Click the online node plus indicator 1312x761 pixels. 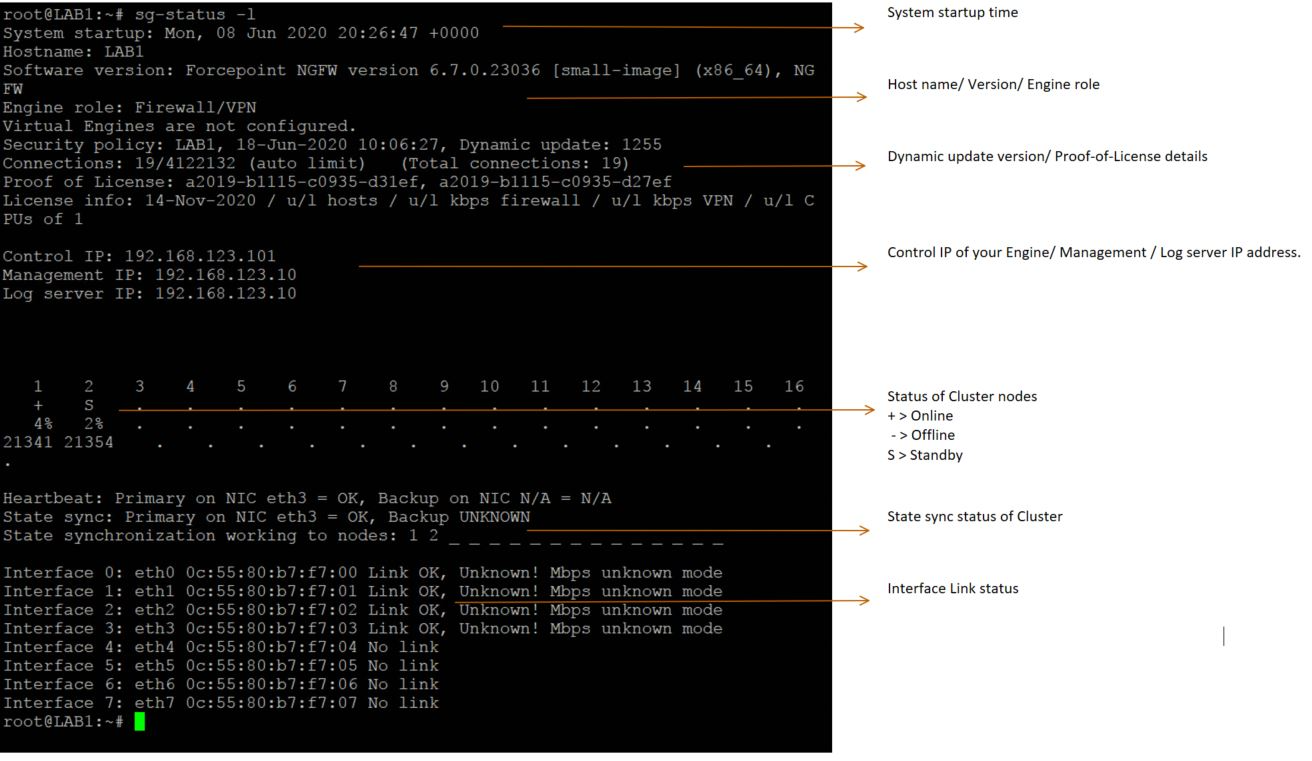tap(36, 405)
